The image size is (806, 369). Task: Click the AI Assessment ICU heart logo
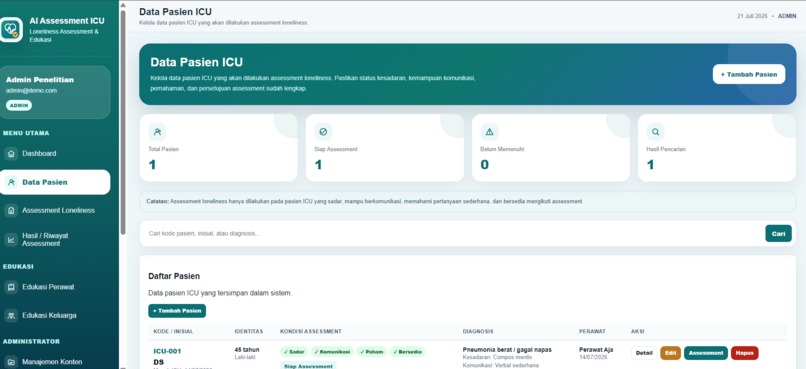(11, 30)
